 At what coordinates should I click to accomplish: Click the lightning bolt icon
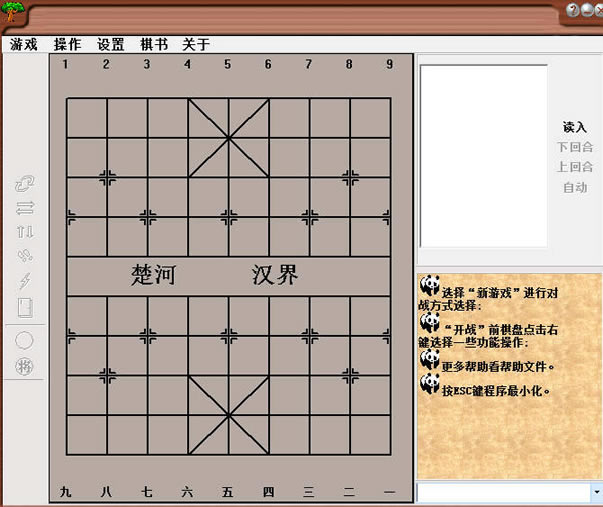[25, 282]
